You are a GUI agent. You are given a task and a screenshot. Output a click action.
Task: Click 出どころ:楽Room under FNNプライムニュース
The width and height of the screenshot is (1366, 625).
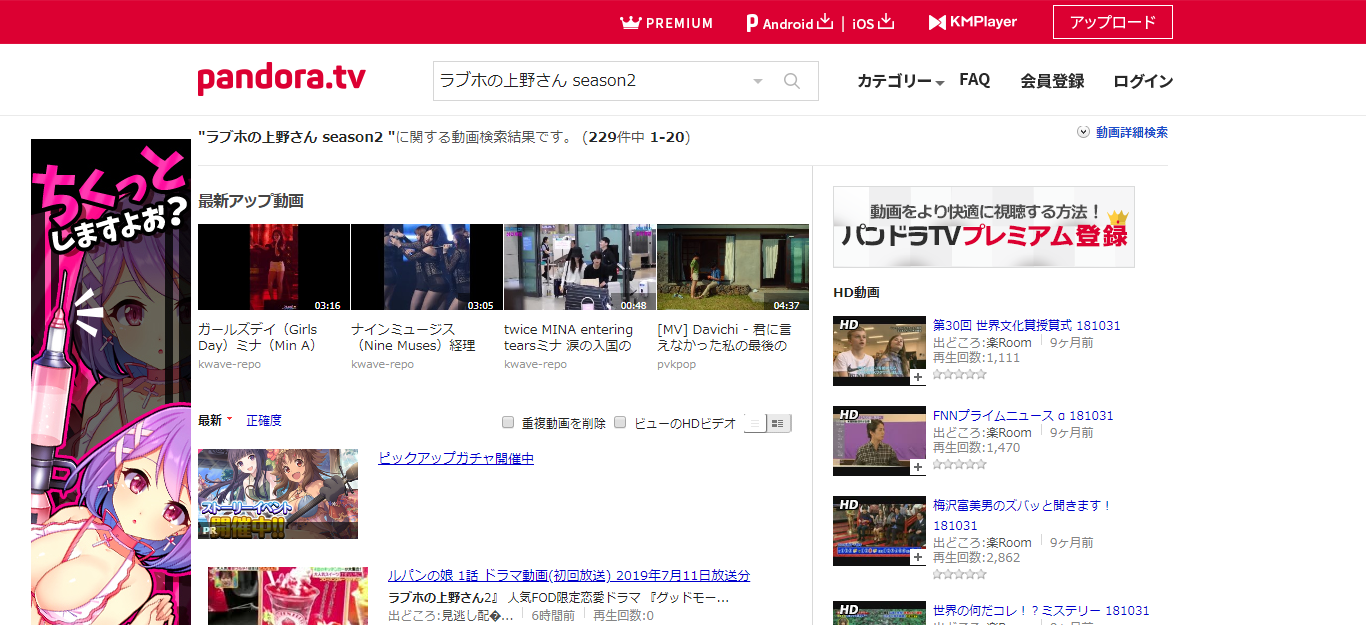coord(982,433)
